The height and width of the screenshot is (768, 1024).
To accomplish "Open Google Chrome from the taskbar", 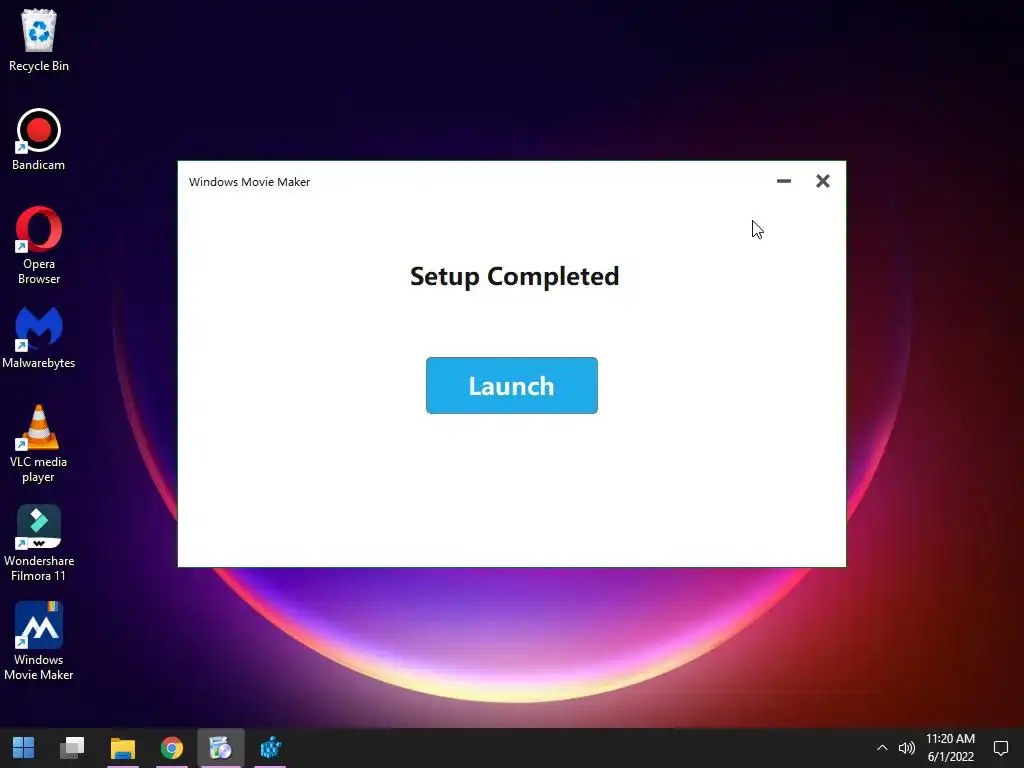I will pos(172,748).
